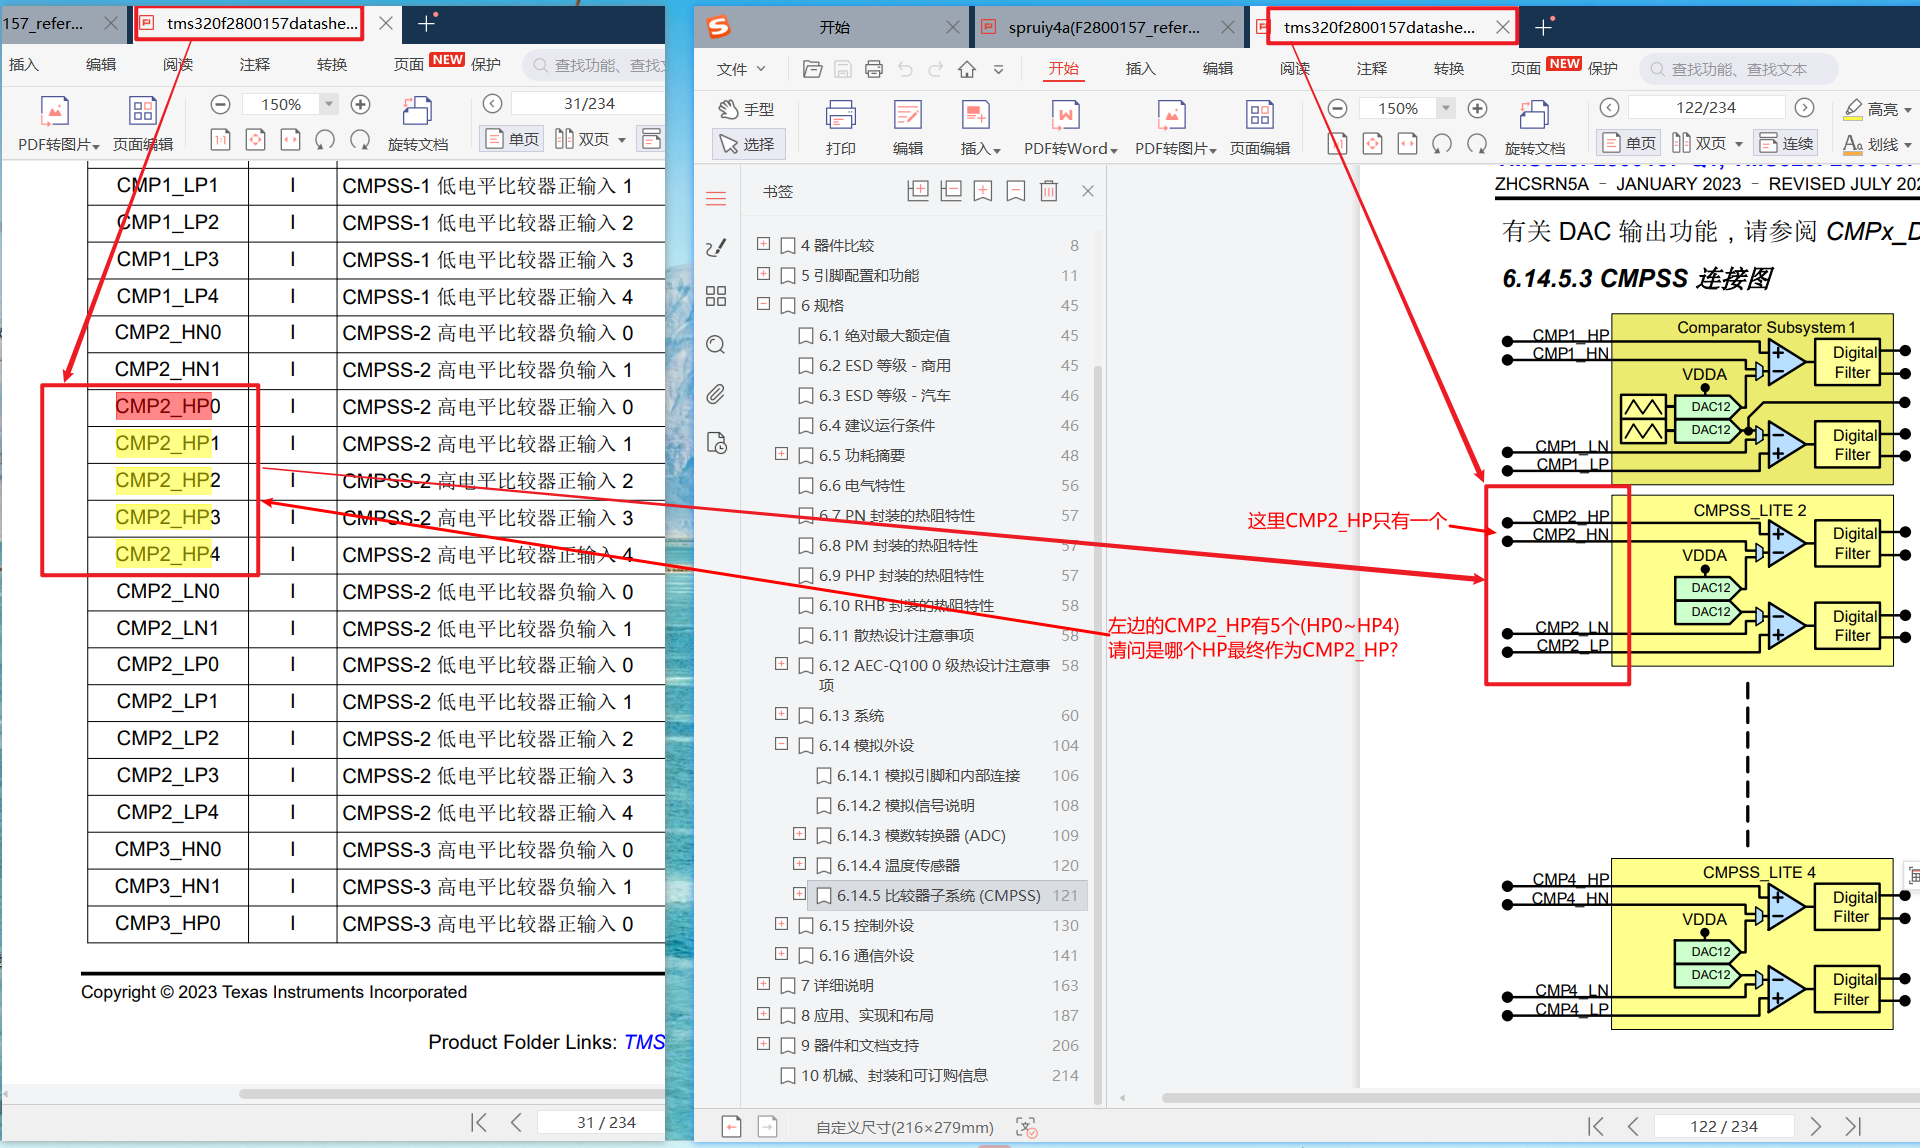Click PDF转Word converter in right window
The width and height of the screenshot is (1920, 1148).
1070,127
